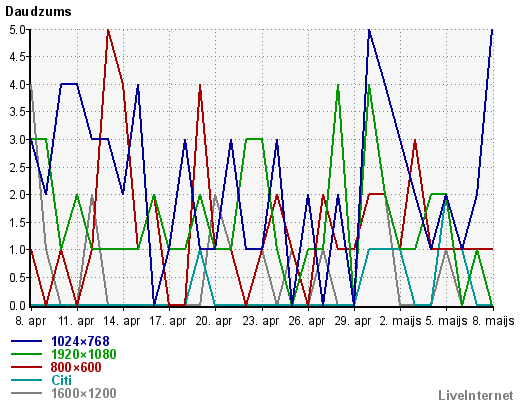Click the teal line swatch for Citi
This screenshot has width=520, height=405.
pos(26,380)
